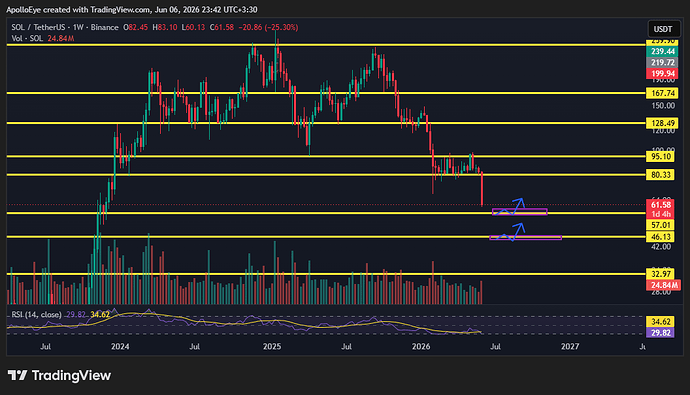Open the USDT currency selector
This screenshot has width=690, height=395.
[663, 29]
